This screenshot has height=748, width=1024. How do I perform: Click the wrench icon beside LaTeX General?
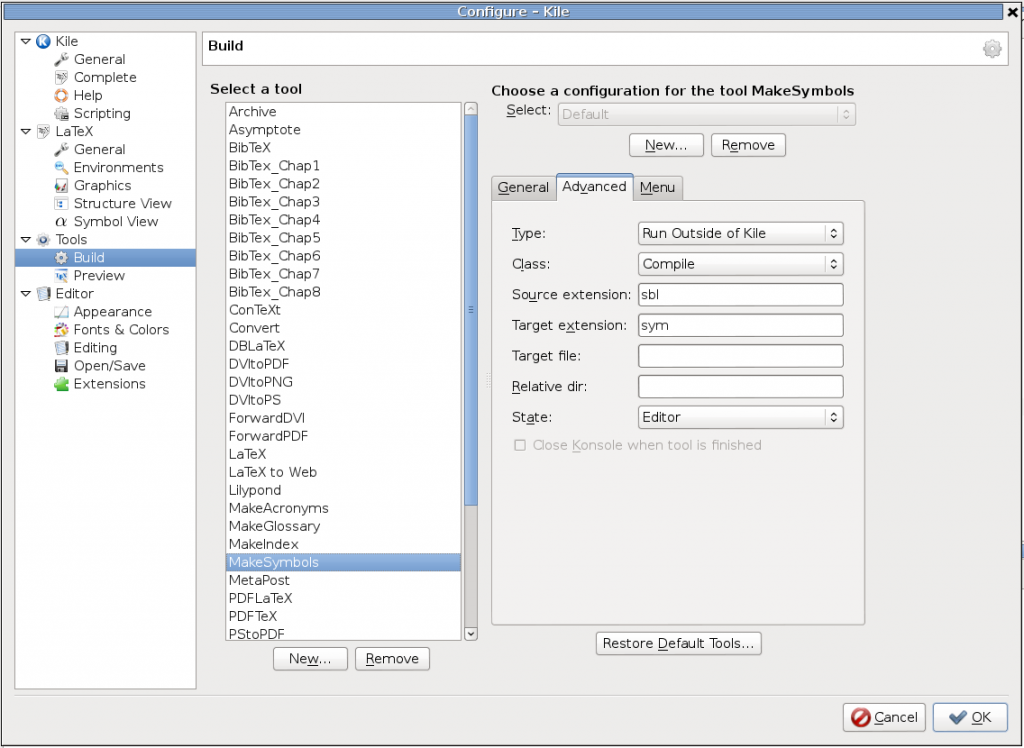point(61,150)
